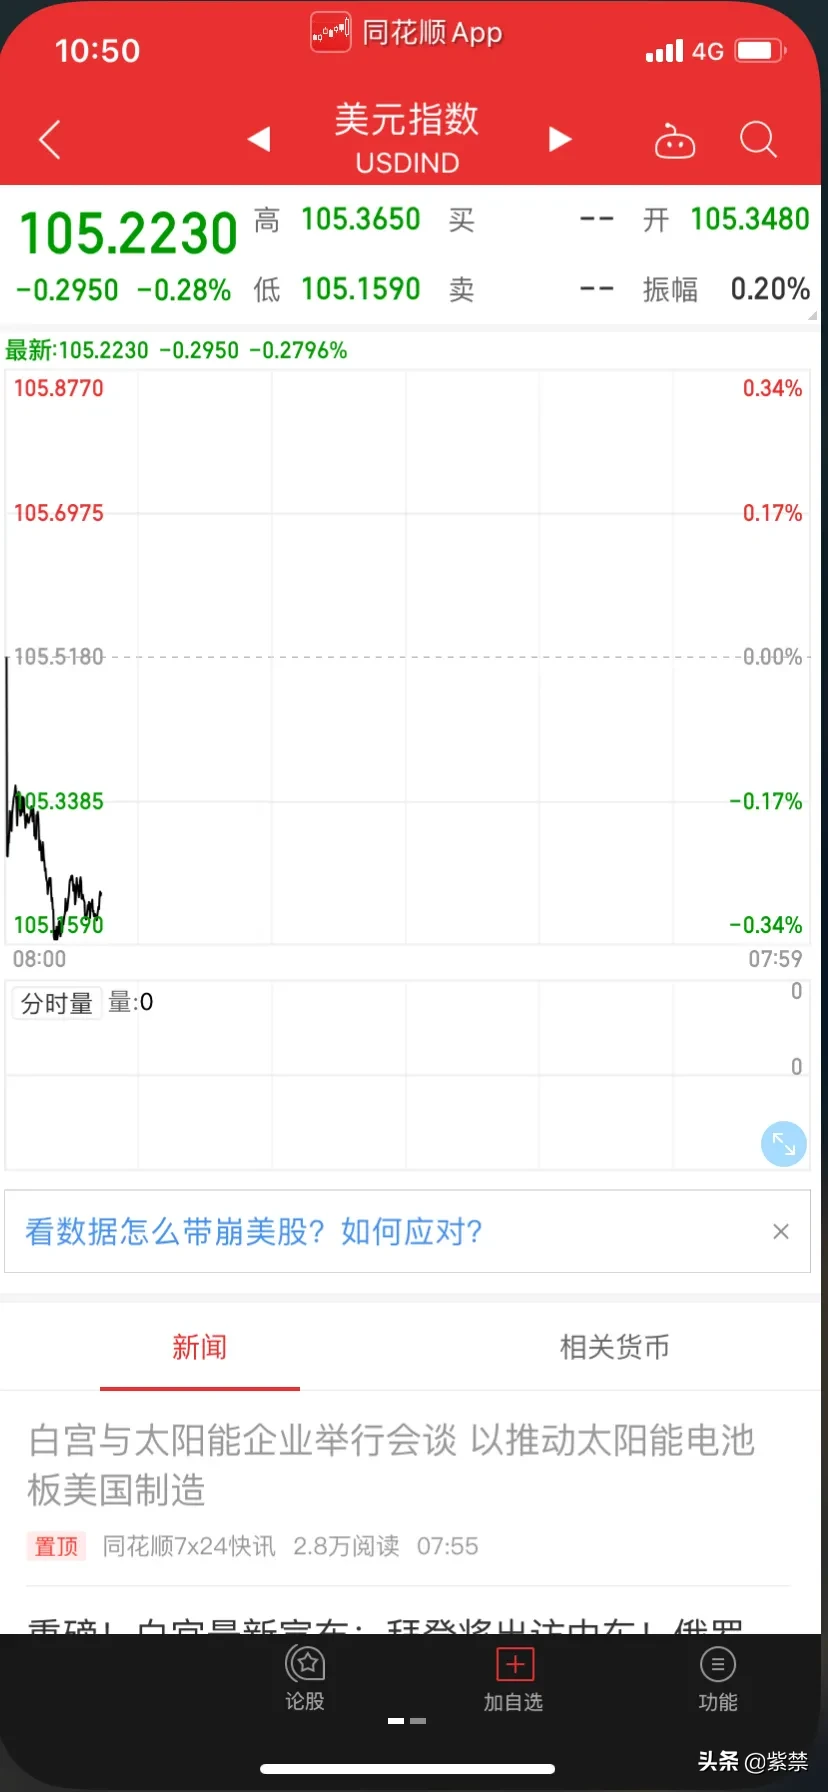Screen dimensions: 828x1792
Task: Go to previous index with left triangle
Action: (259, 139)
